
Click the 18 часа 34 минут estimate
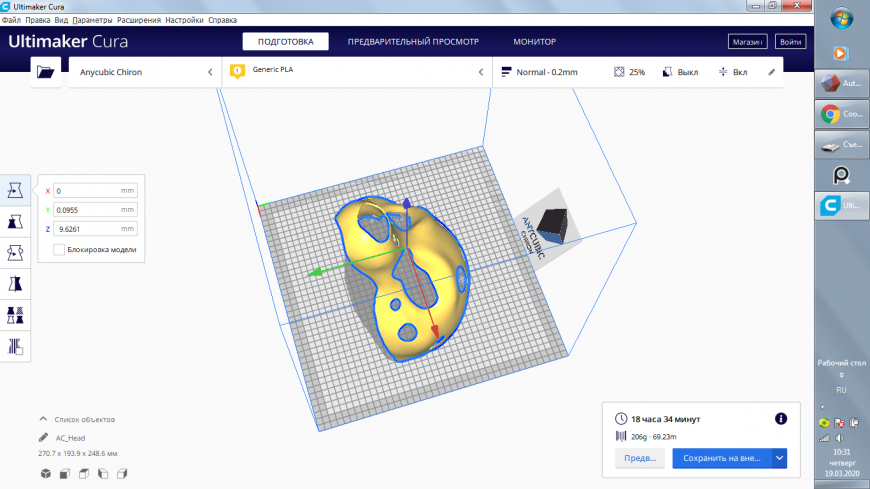665,419
